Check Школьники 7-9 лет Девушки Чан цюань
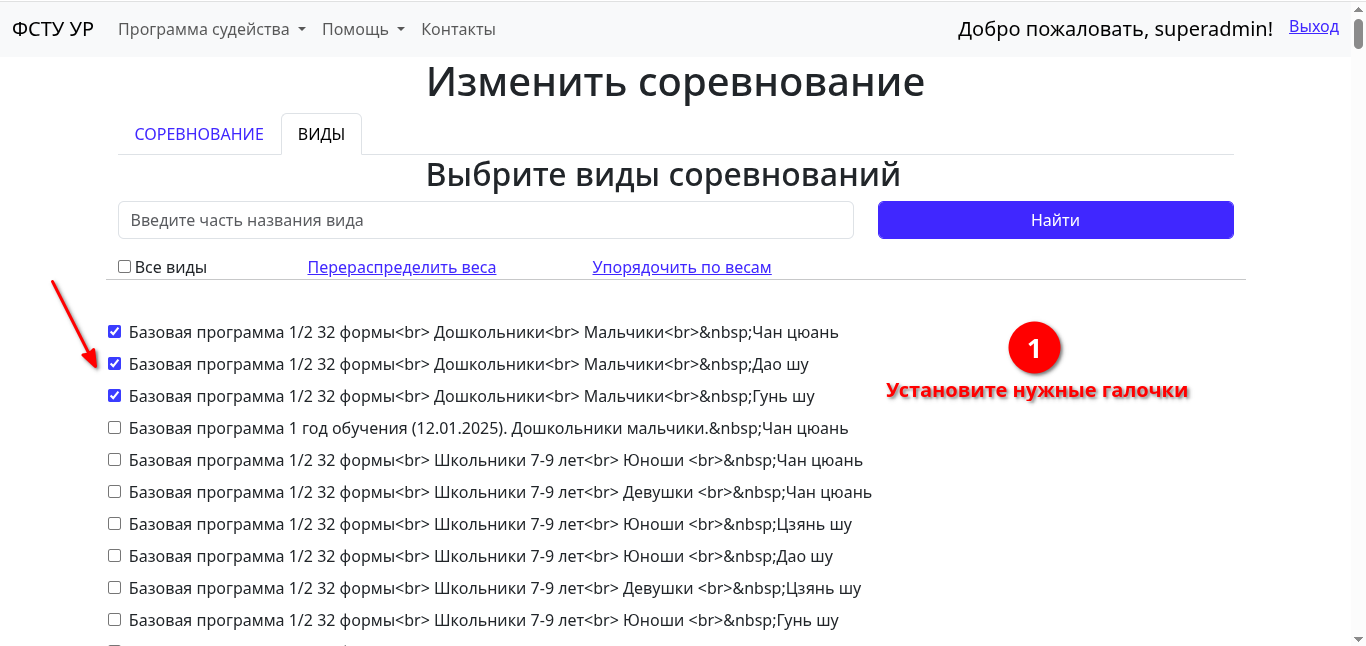This screenshot has width=1366, height=646. coord(115,492)
